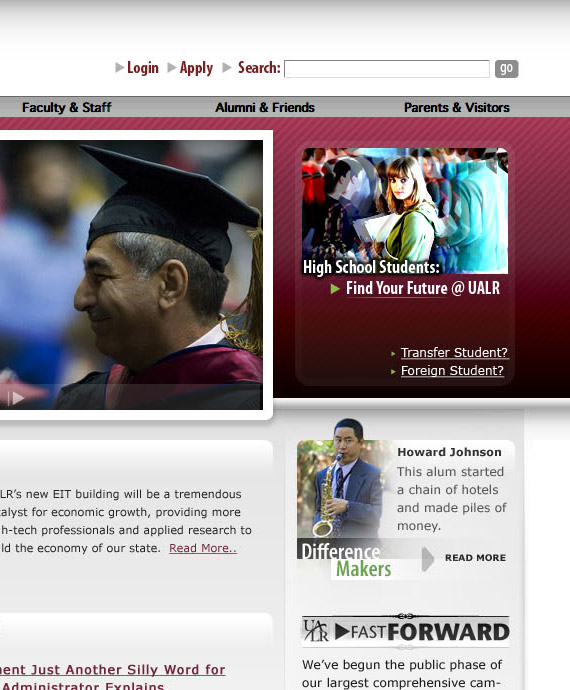Follow Find Your Future @ UALR link

(x=423, y=288)
